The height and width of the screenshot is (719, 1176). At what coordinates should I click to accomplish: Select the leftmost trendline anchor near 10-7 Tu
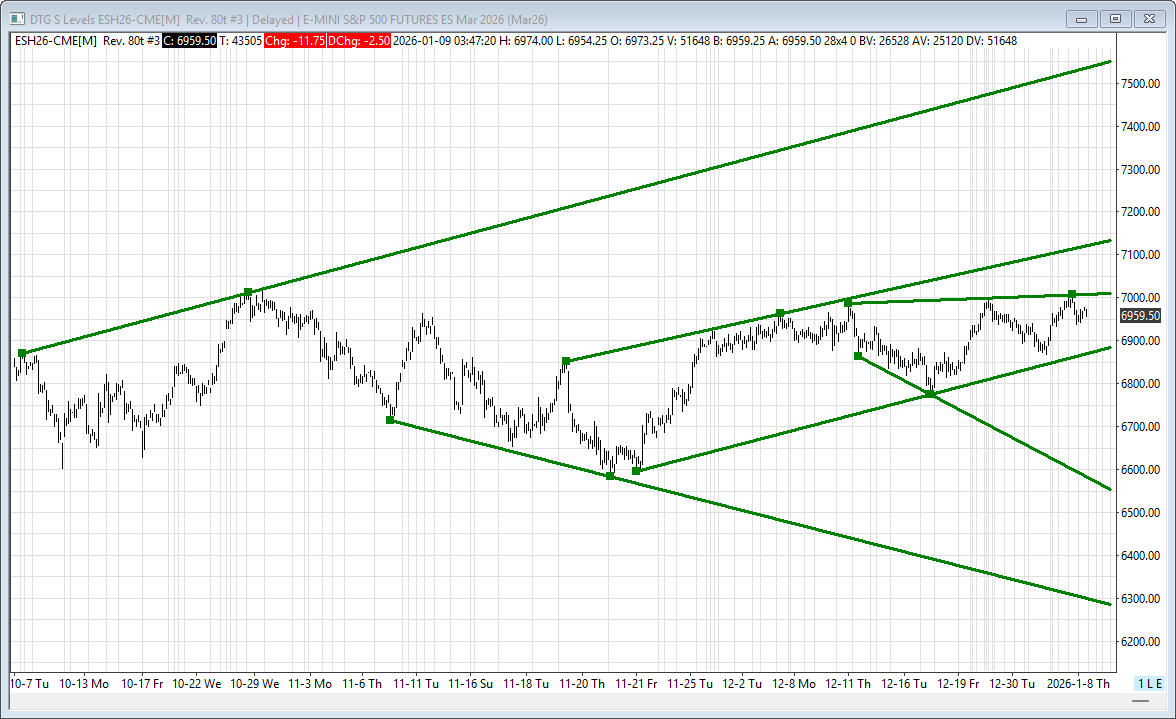coord(22,353)
